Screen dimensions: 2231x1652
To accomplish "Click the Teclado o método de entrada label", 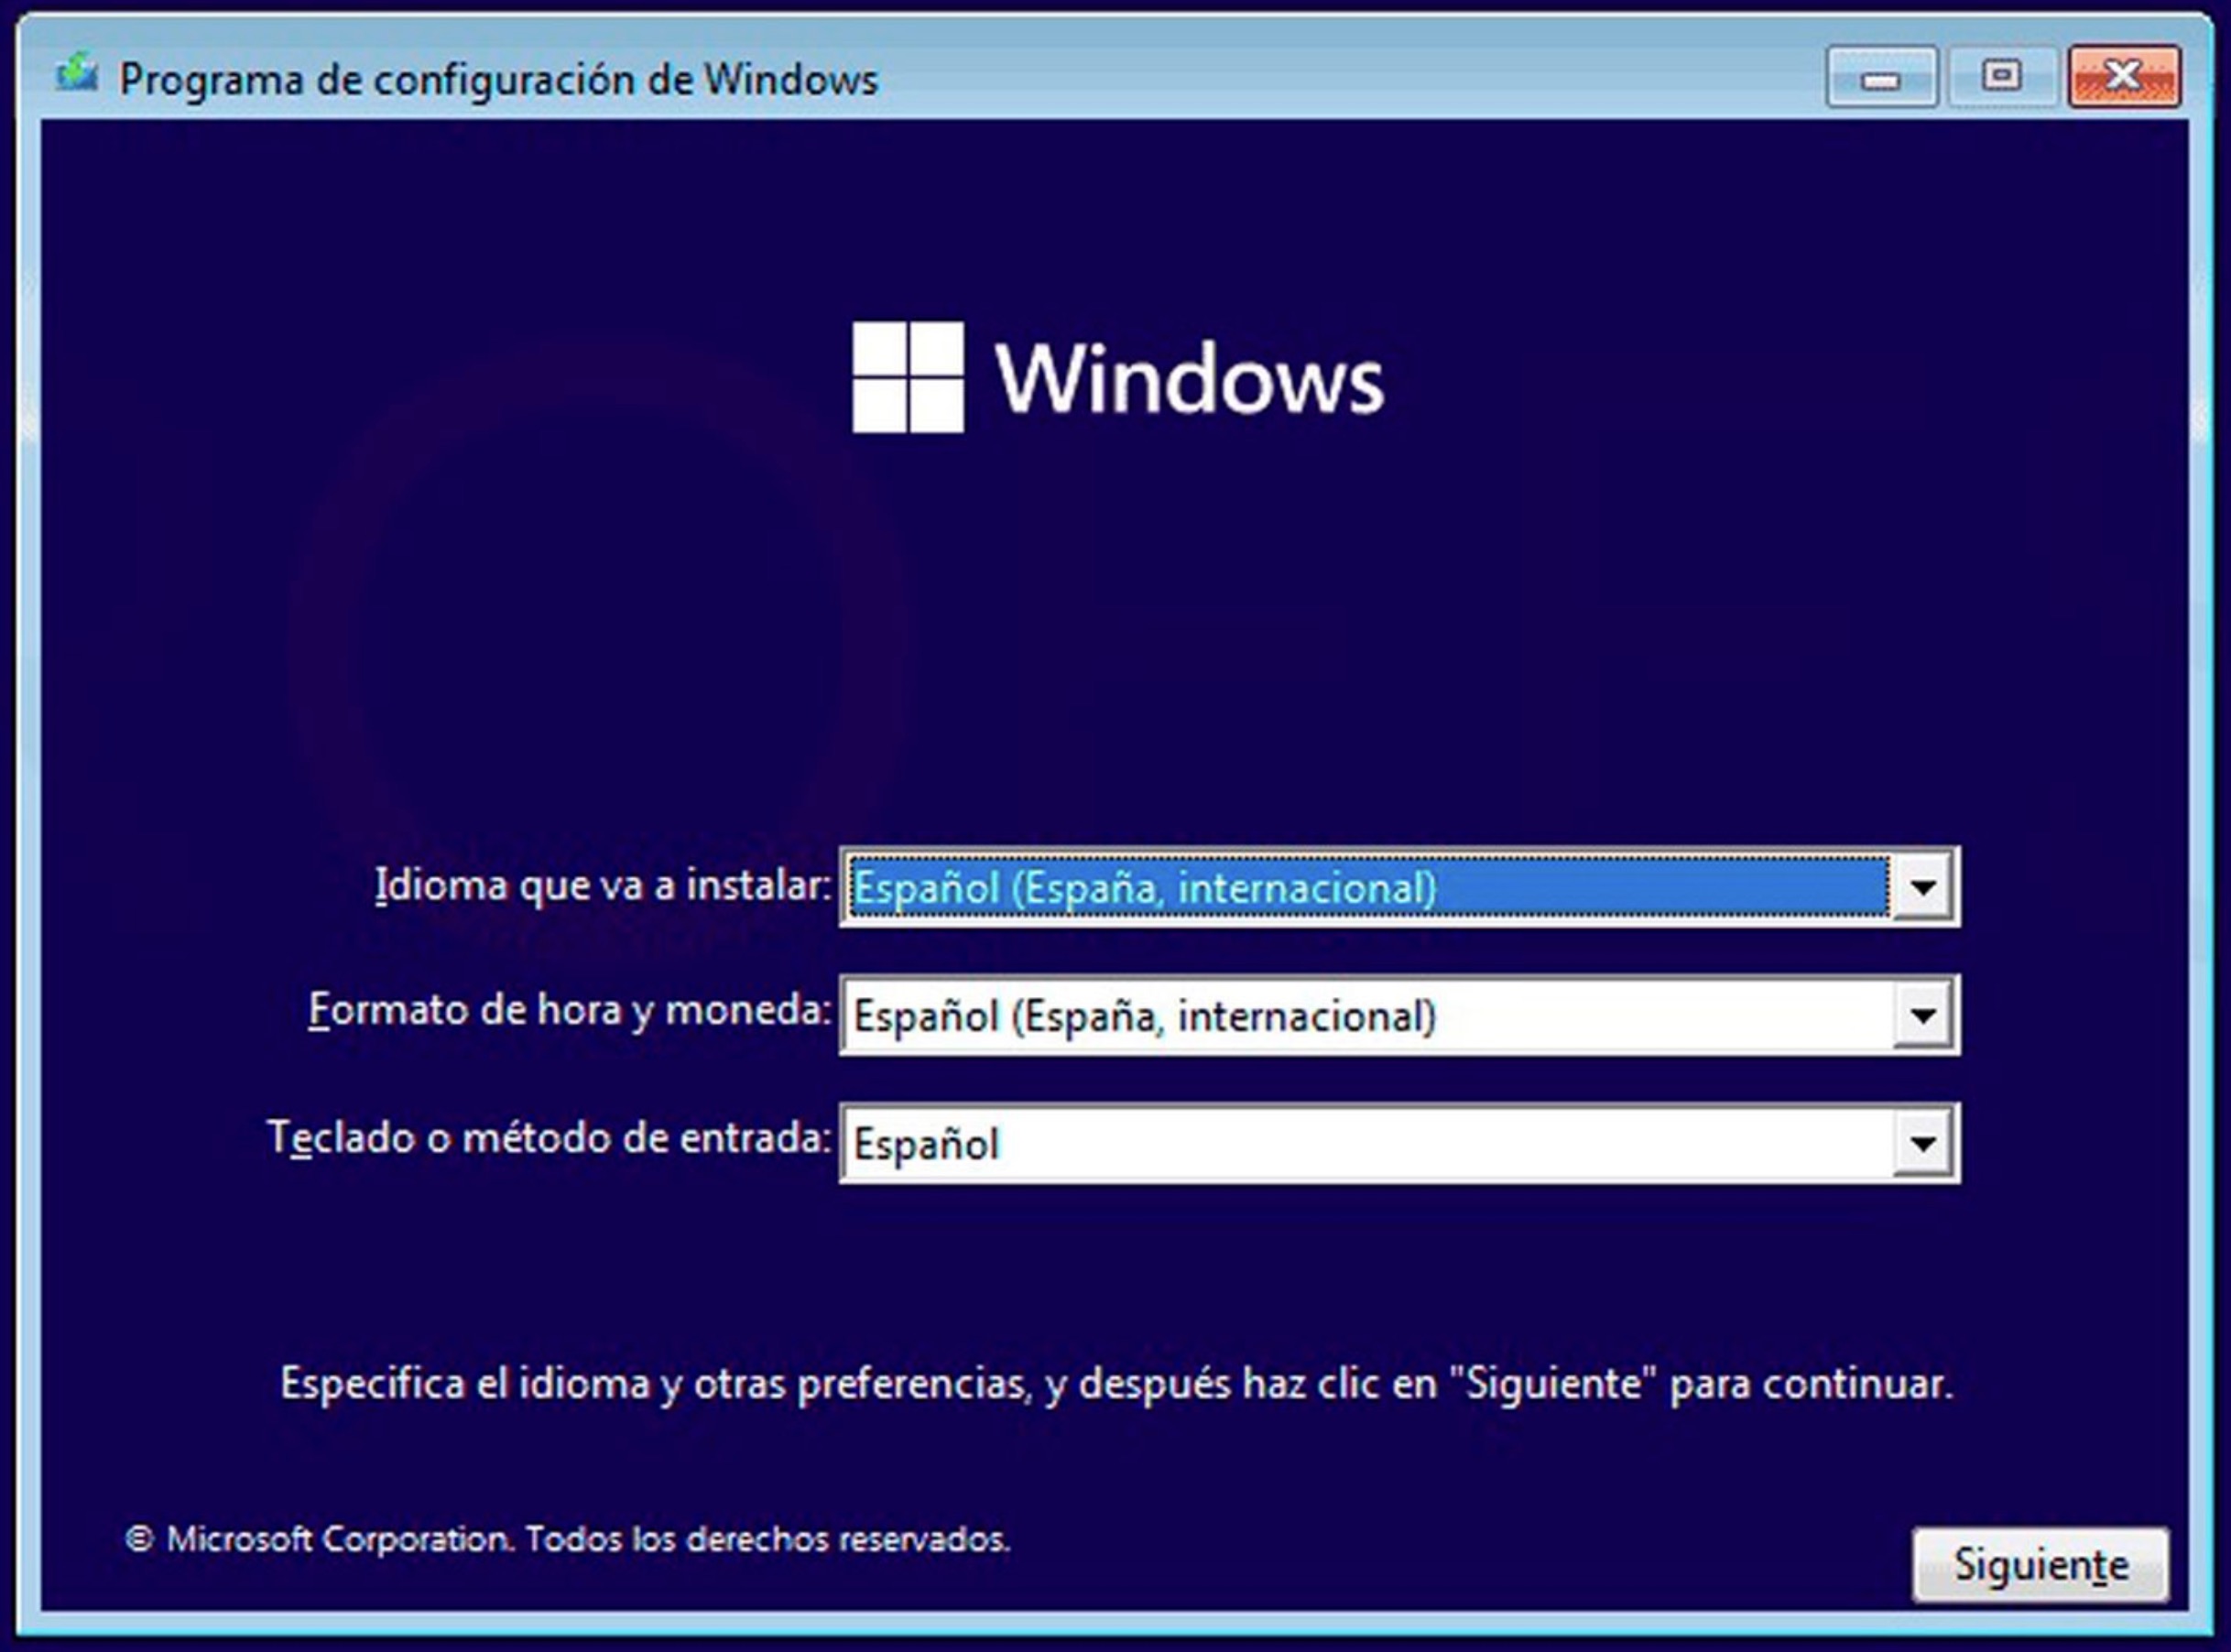I will click(548, 1138).
